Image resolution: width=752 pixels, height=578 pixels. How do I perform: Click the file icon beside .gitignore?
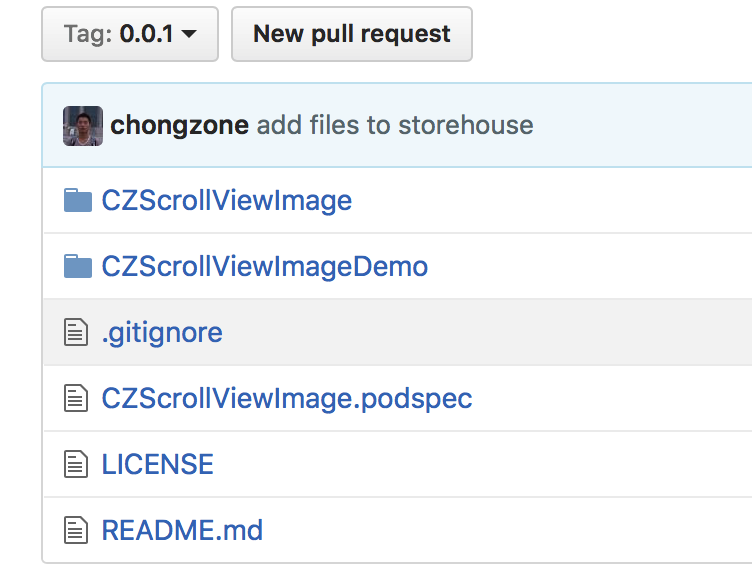[x=77, y=333]
